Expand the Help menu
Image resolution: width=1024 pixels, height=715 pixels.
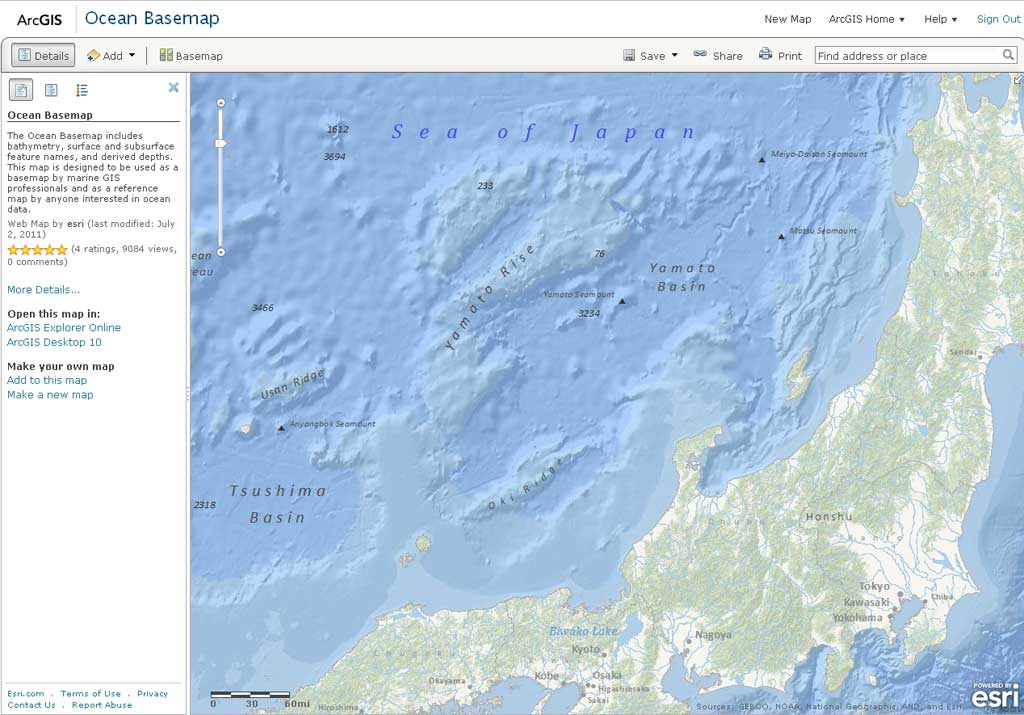940,19
